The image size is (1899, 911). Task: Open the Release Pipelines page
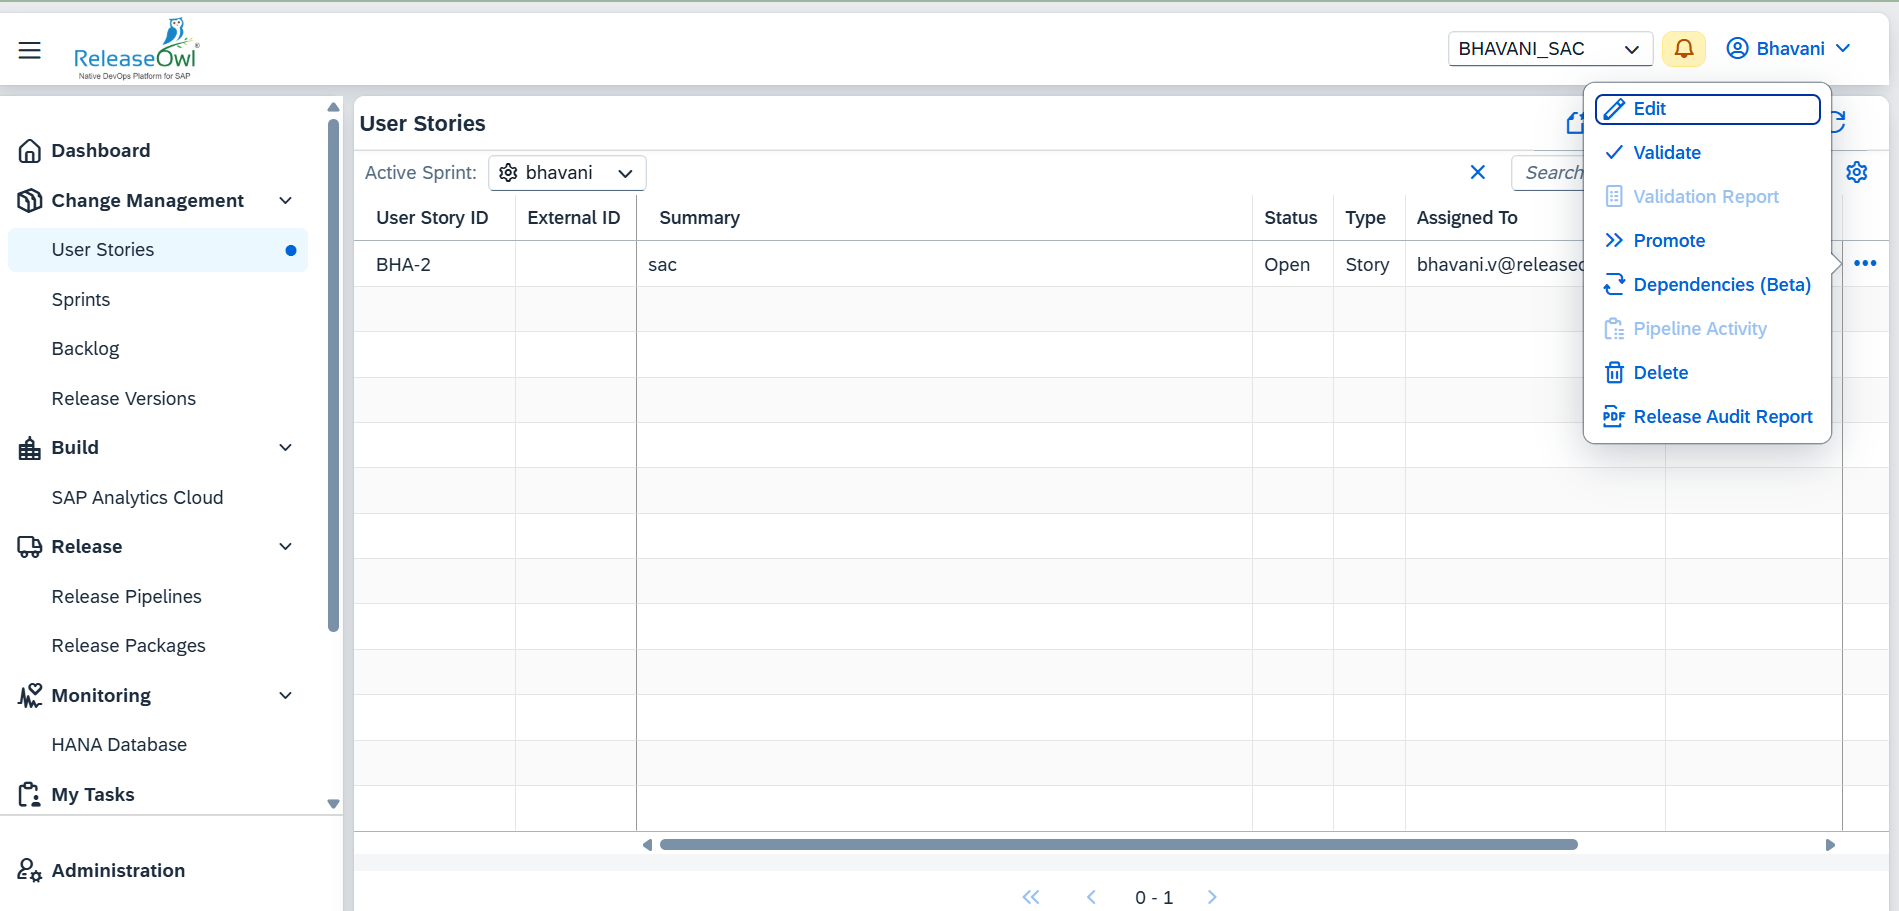pos(127,597)
